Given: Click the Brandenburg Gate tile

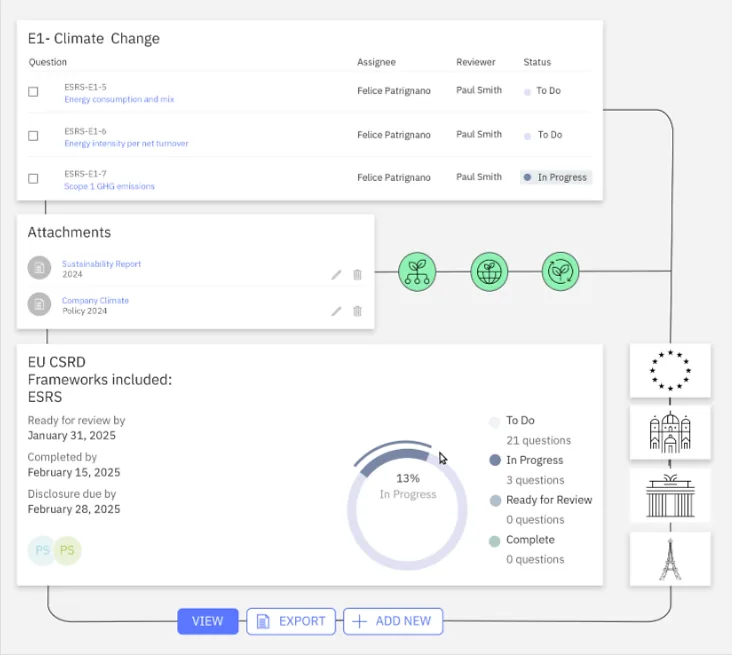Looking at the screenshot, I should tap(670, 495).
